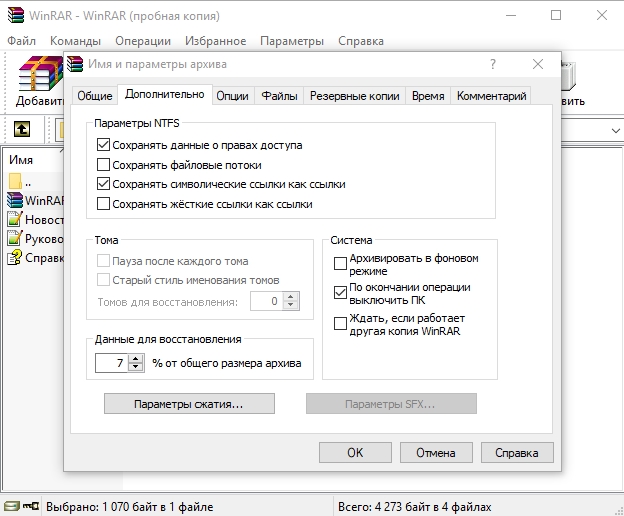
Task: Open the Файл menu
Action: point(21,41)
